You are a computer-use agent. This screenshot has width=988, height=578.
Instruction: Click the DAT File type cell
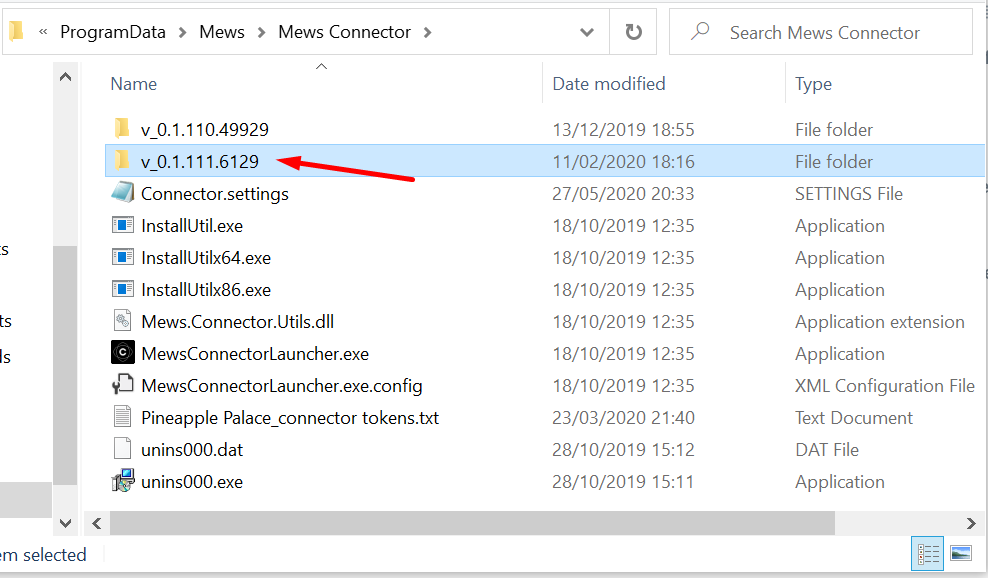tap(827, 450)
